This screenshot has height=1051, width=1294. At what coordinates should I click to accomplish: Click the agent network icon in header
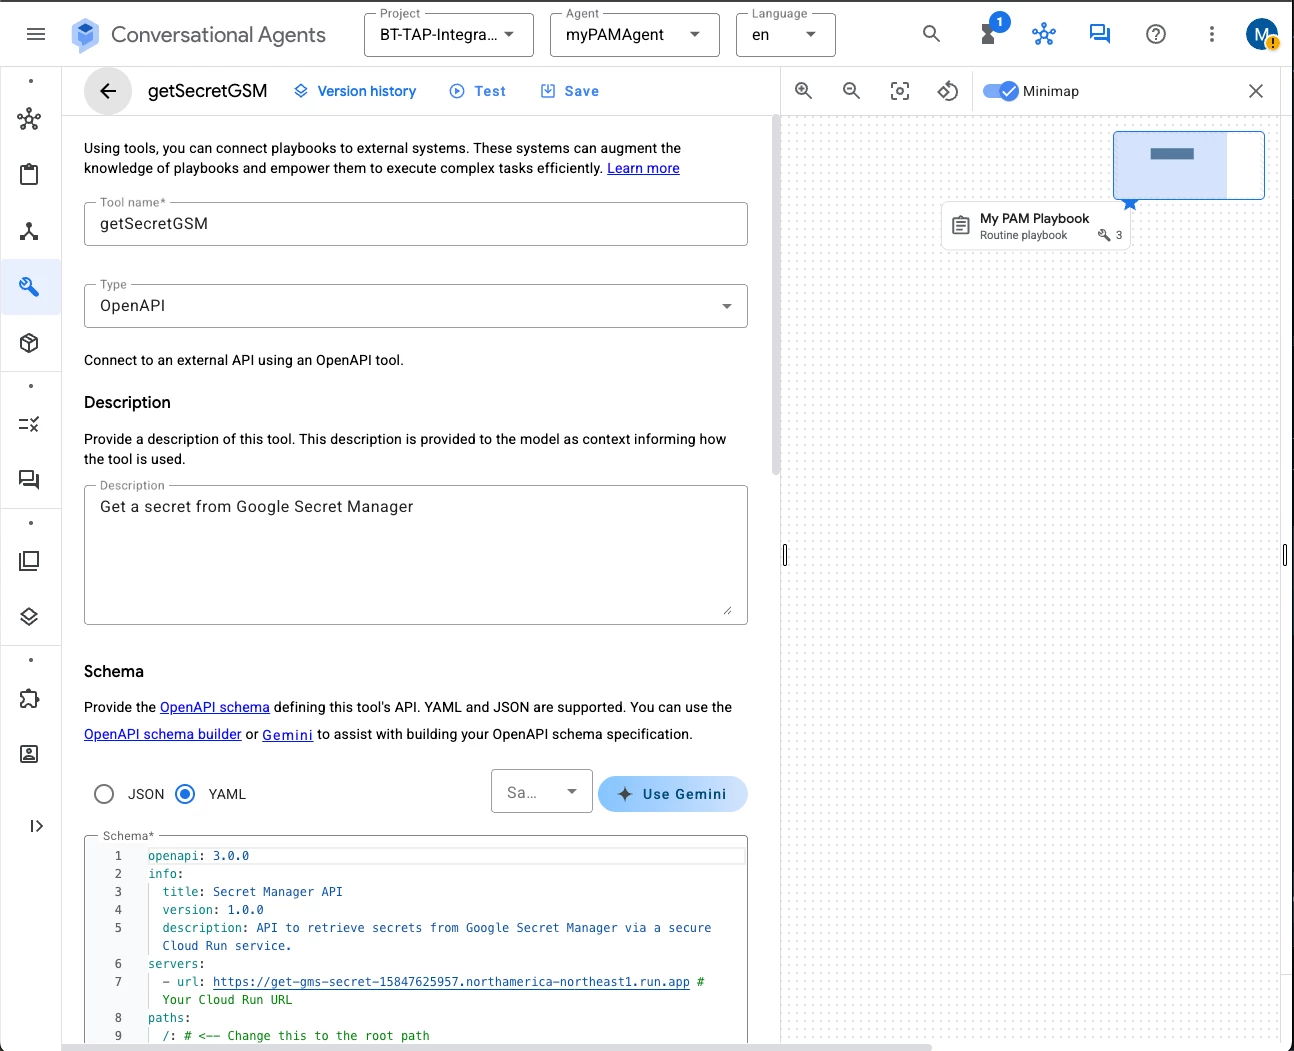(x=1044, y=34)
